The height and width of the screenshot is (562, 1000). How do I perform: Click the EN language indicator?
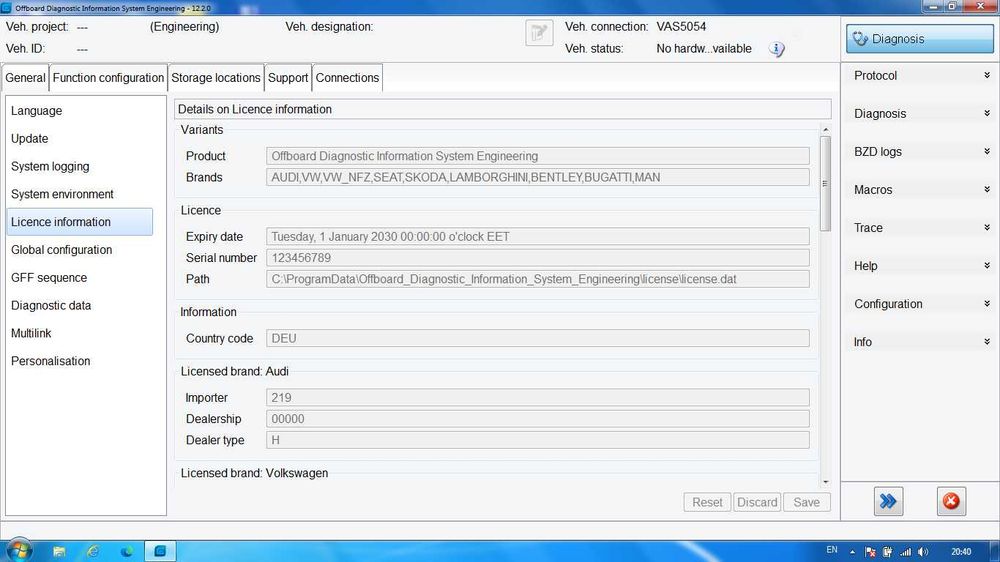click(x=832, y=550)
